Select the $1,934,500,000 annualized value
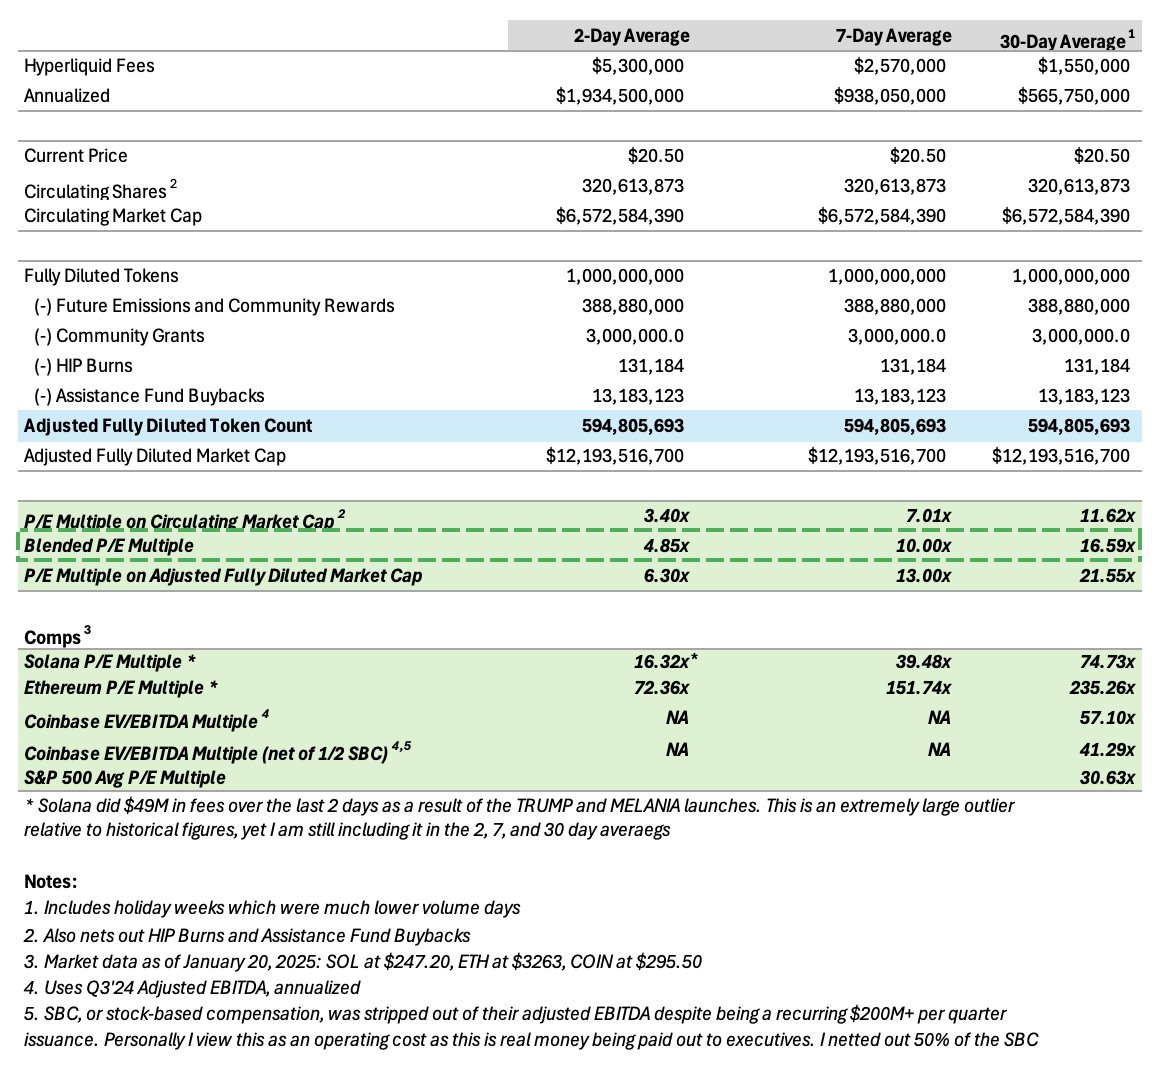Viewport: 1156px width, 1066px height. tap(619, 96)
